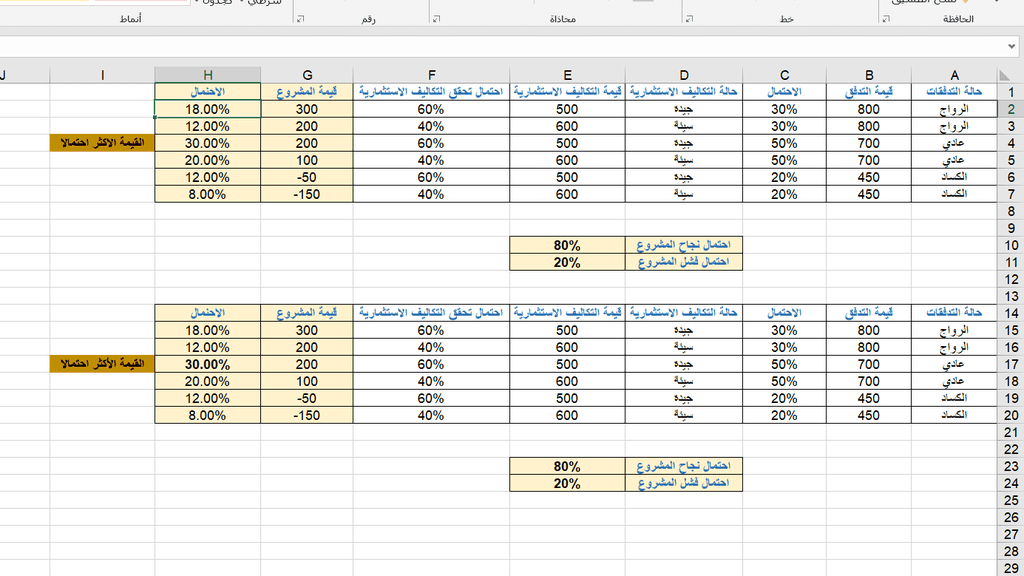
Task: Click cell H7 with 8.00% in row 7
Action: 208,194
